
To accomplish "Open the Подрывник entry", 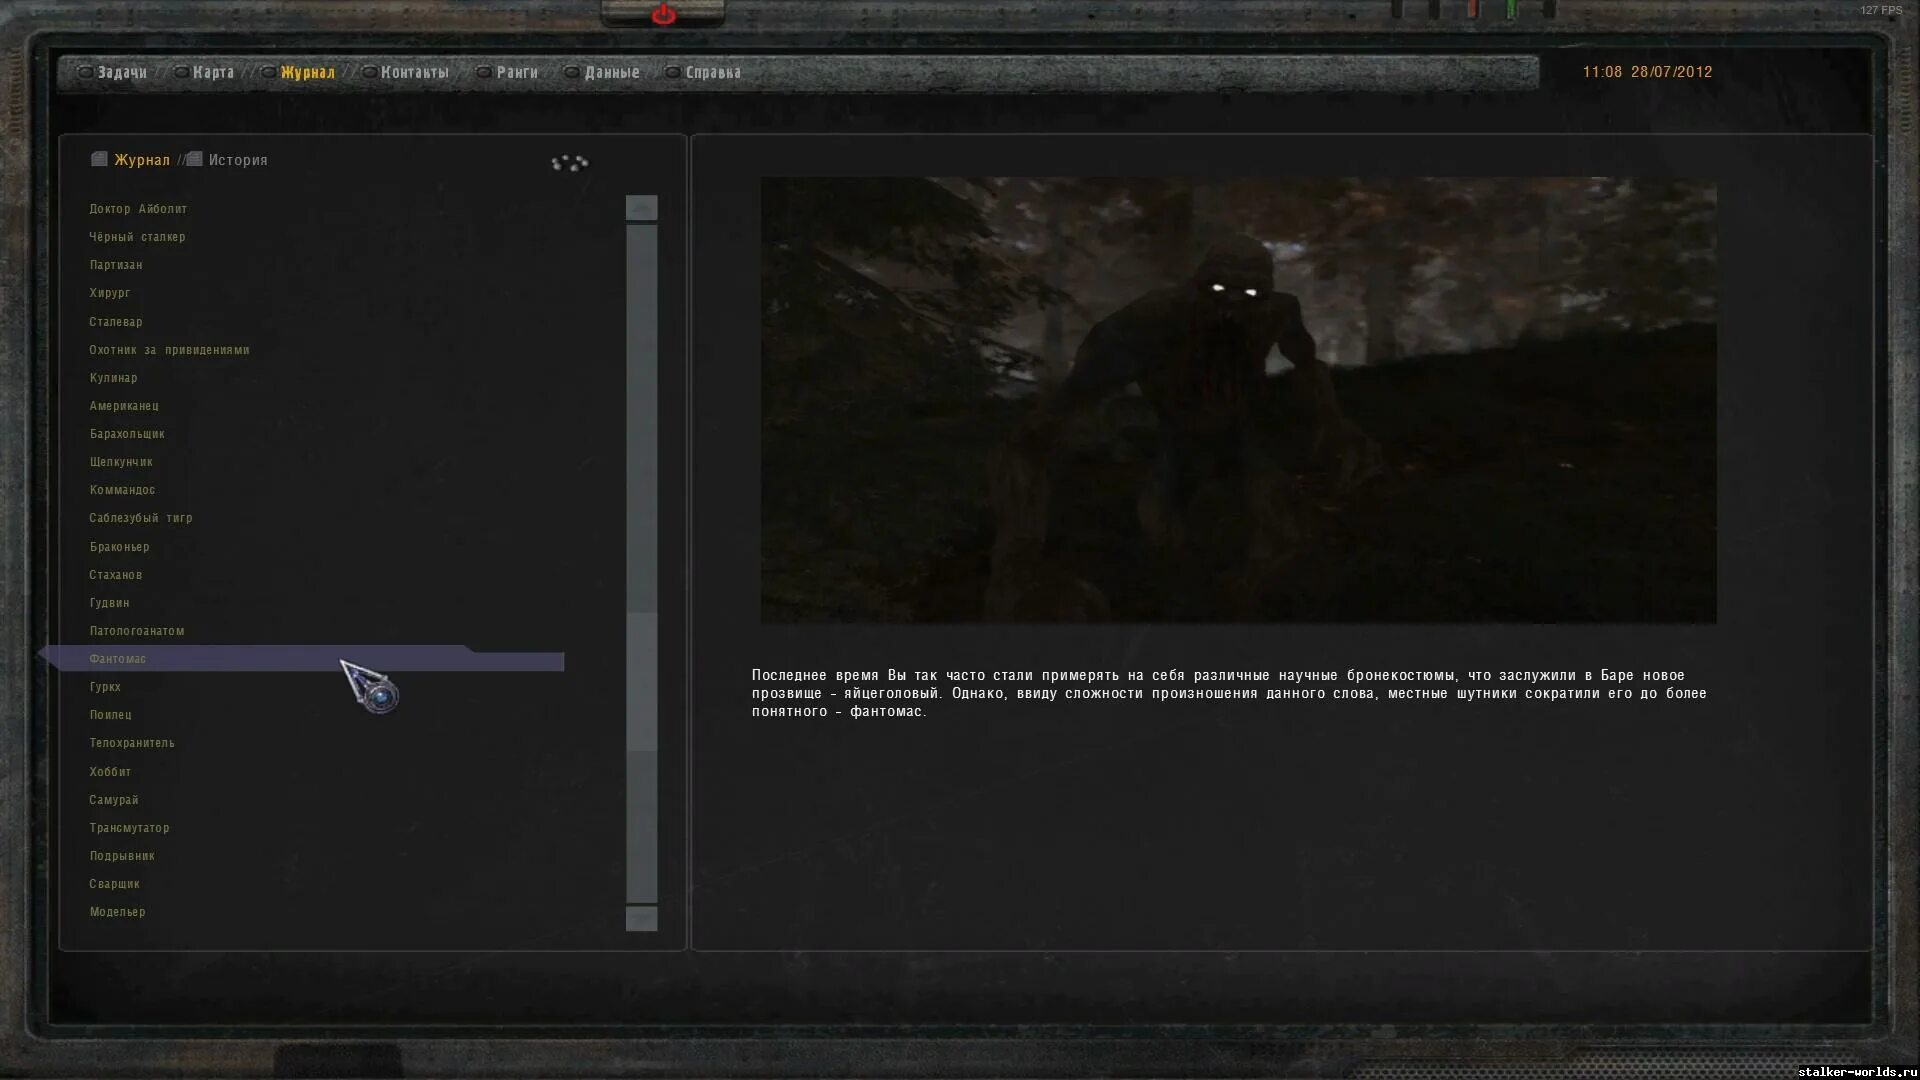I will pos(122,856).
